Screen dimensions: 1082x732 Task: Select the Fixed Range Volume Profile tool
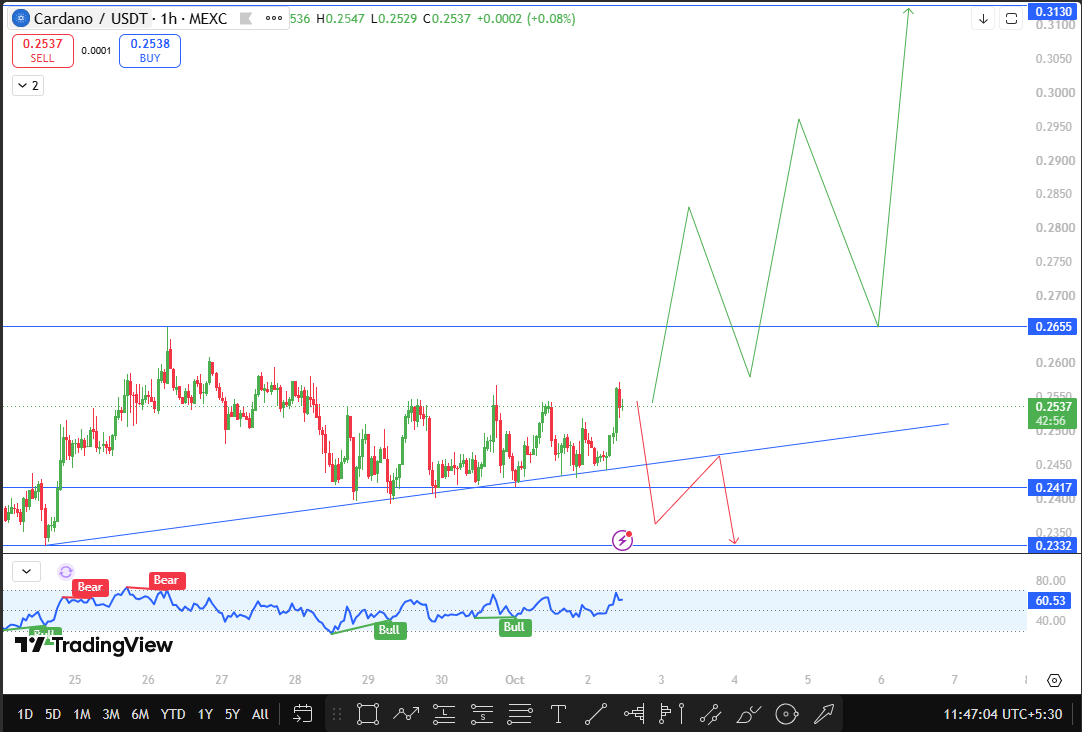634,714
